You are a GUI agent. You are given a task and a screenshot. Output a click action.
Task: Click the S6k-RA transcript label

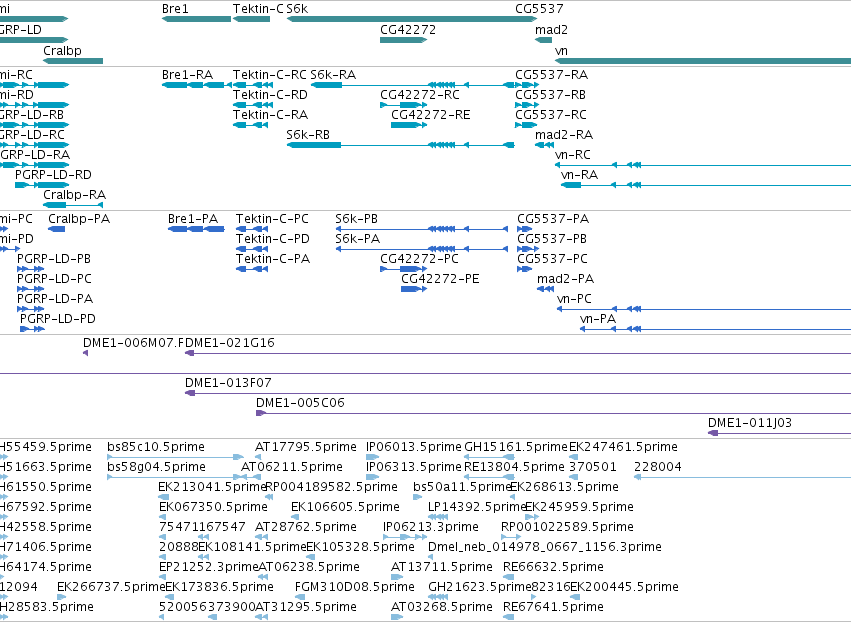click(333, 74)
